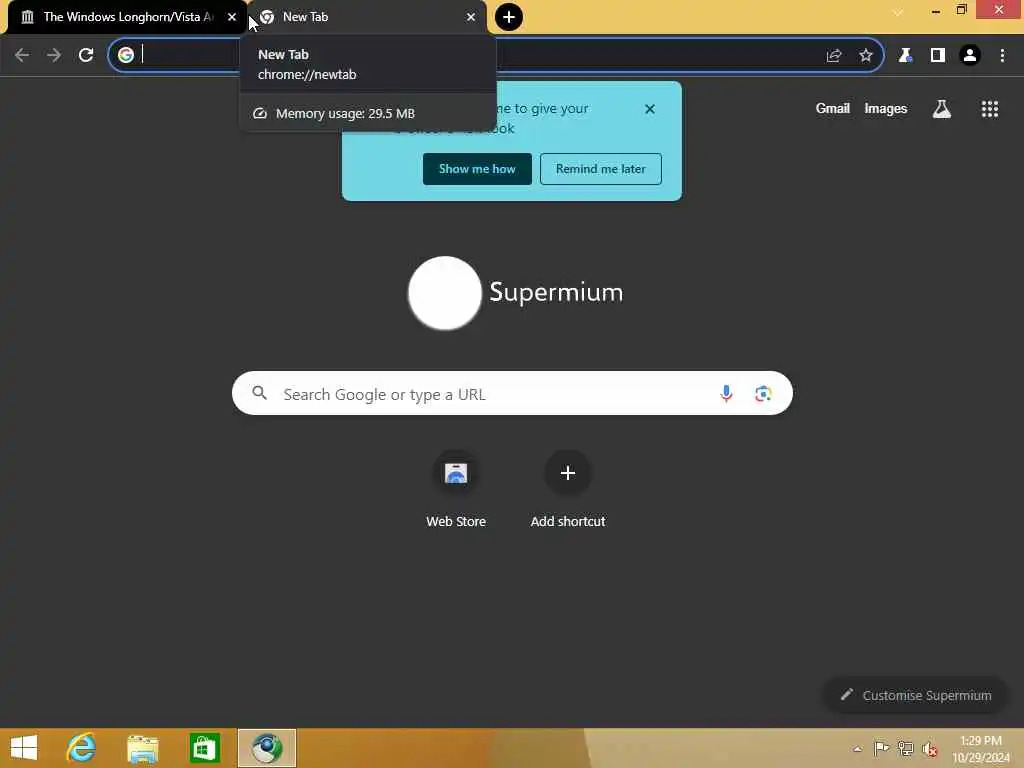Reload the current page
The image size is (1024, 768).
(86, 56)
